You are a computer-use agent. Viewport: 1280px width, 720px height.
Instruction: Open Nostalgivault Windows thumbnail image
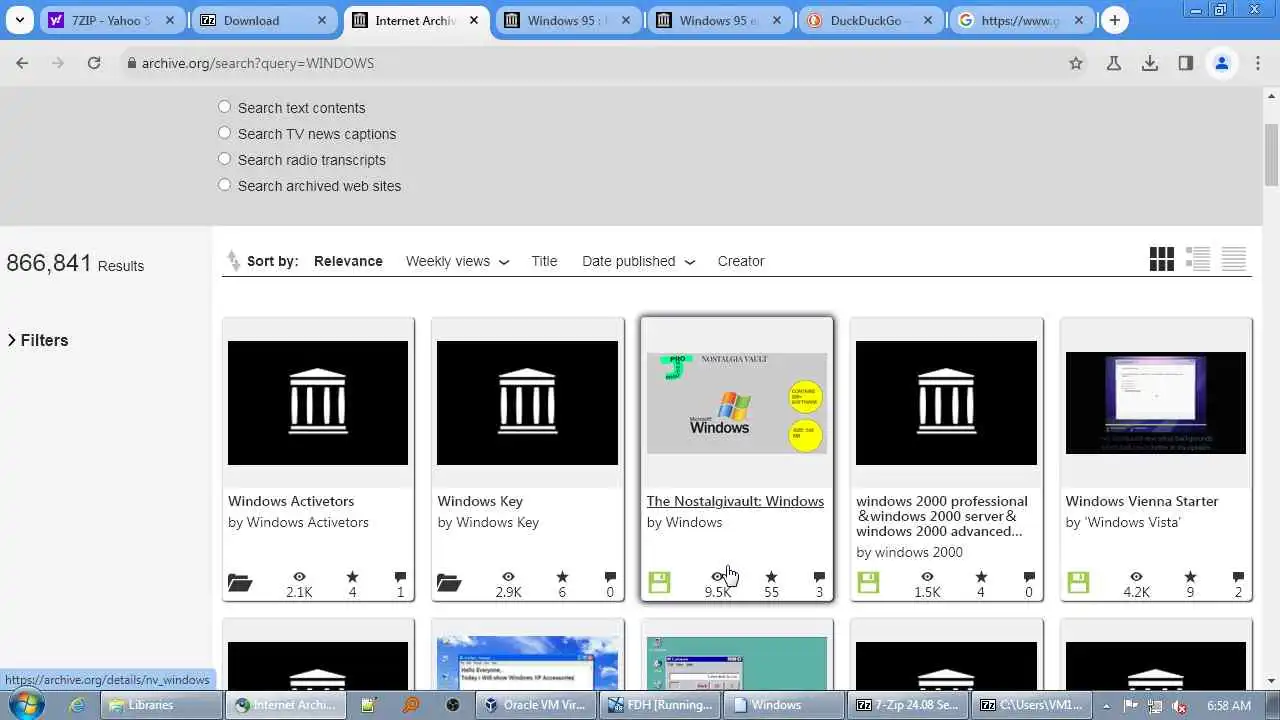coord(737,403)
